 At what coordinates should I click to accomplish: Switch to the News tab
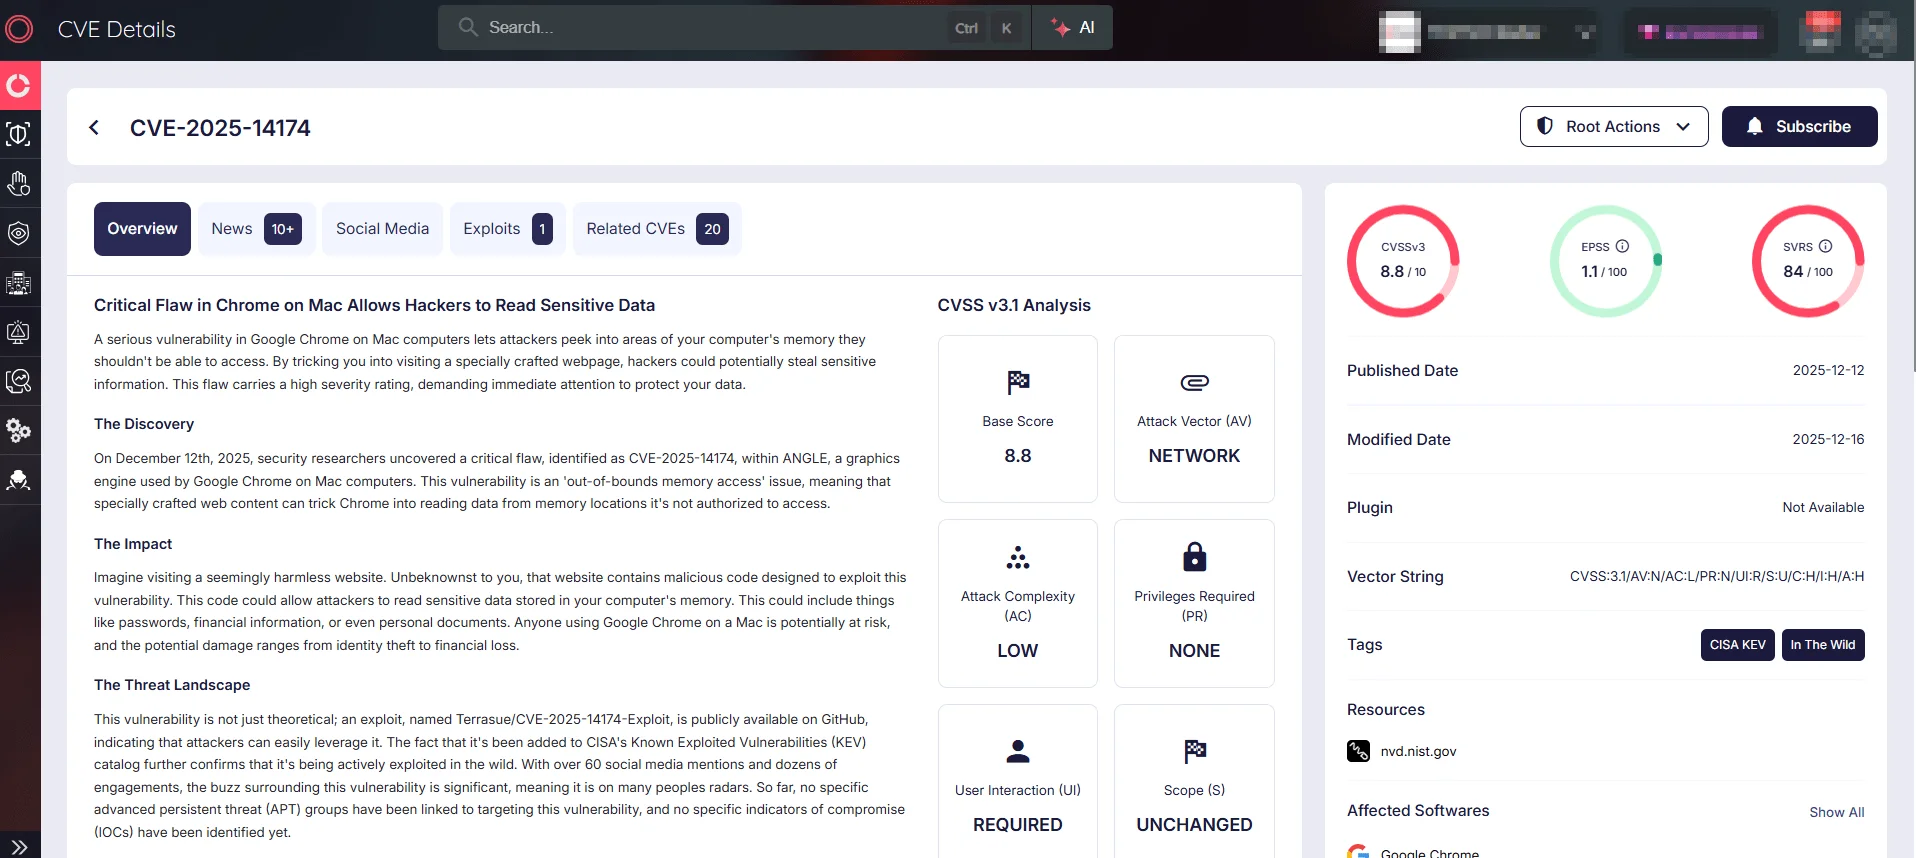(256, 229)
